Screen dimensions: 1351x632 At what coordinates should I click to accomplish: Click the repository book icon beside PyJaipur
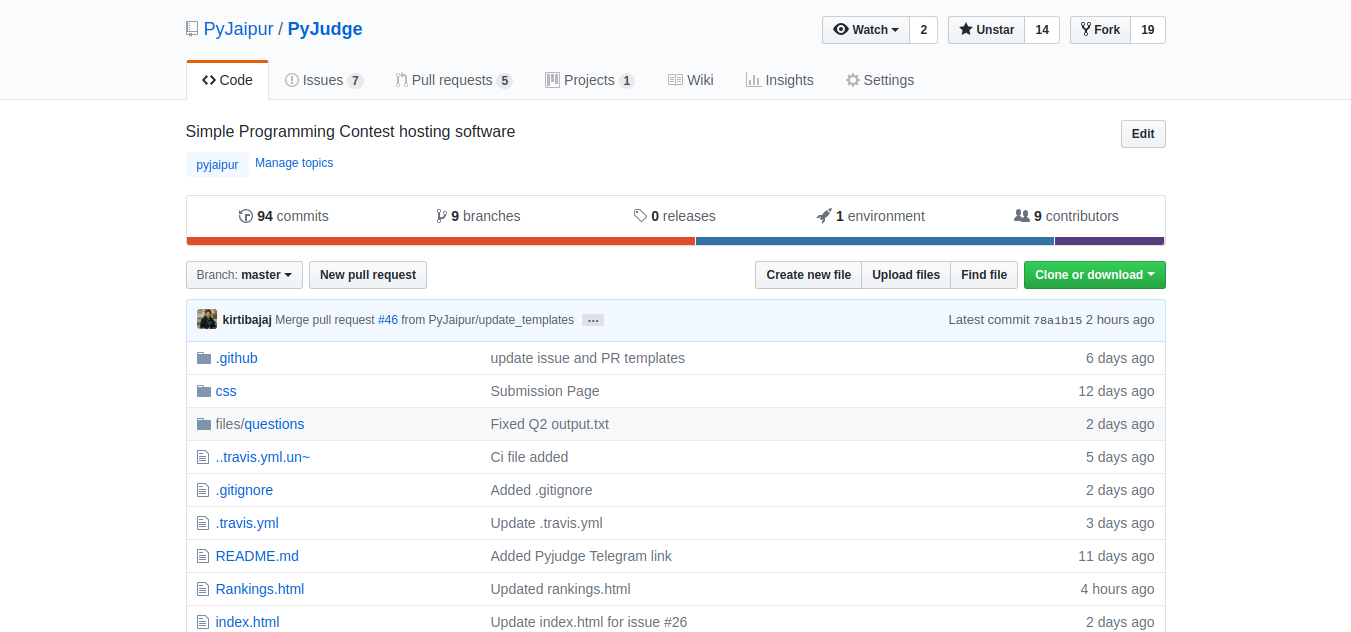[x=192, y=29]
